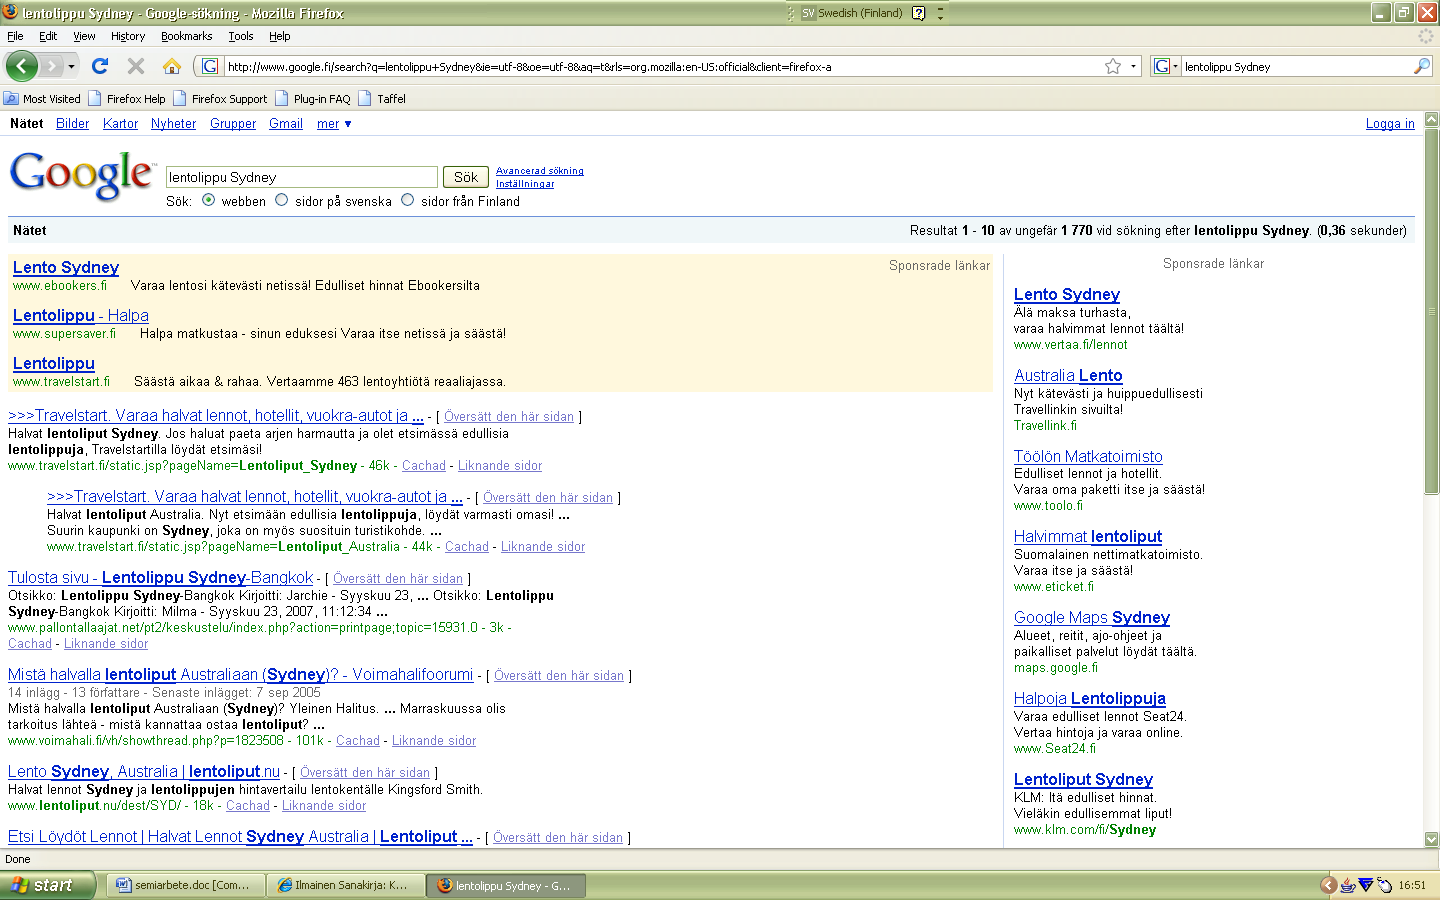Switch to semiarbete.doc taskbar item
The width and height of the screenshot is (1440, 900).
tap(185, 885)
